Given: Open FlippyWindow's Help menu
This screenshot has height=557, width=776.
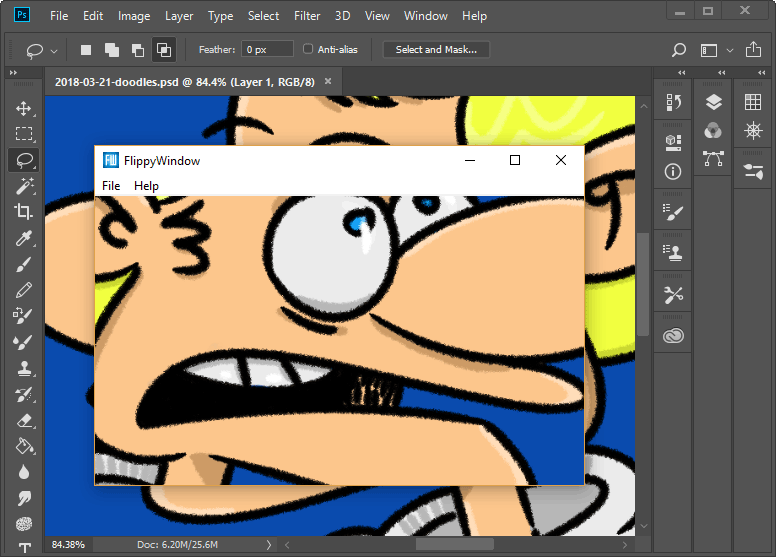Looking at the screenshot, I should (x=146, y=186).
